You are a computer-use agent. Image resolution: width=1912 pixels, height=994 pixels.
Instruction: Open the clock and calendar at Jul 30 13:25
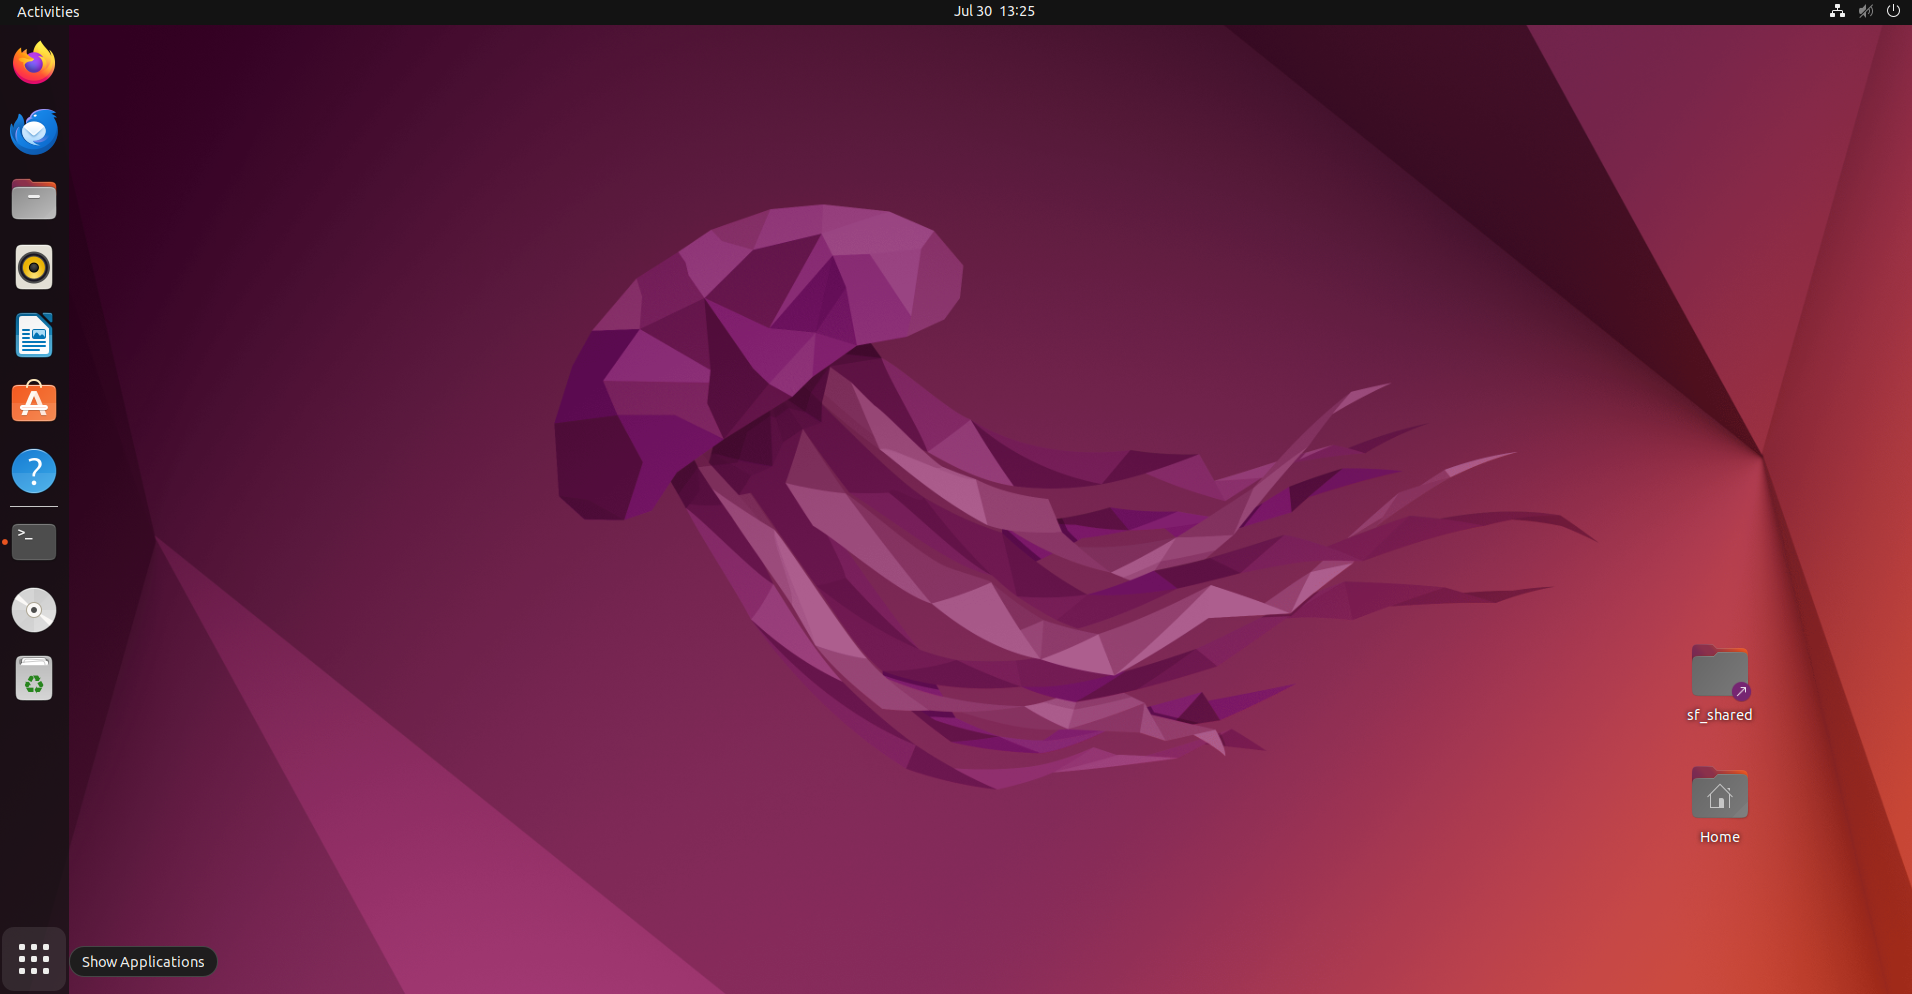click(994, 11)
